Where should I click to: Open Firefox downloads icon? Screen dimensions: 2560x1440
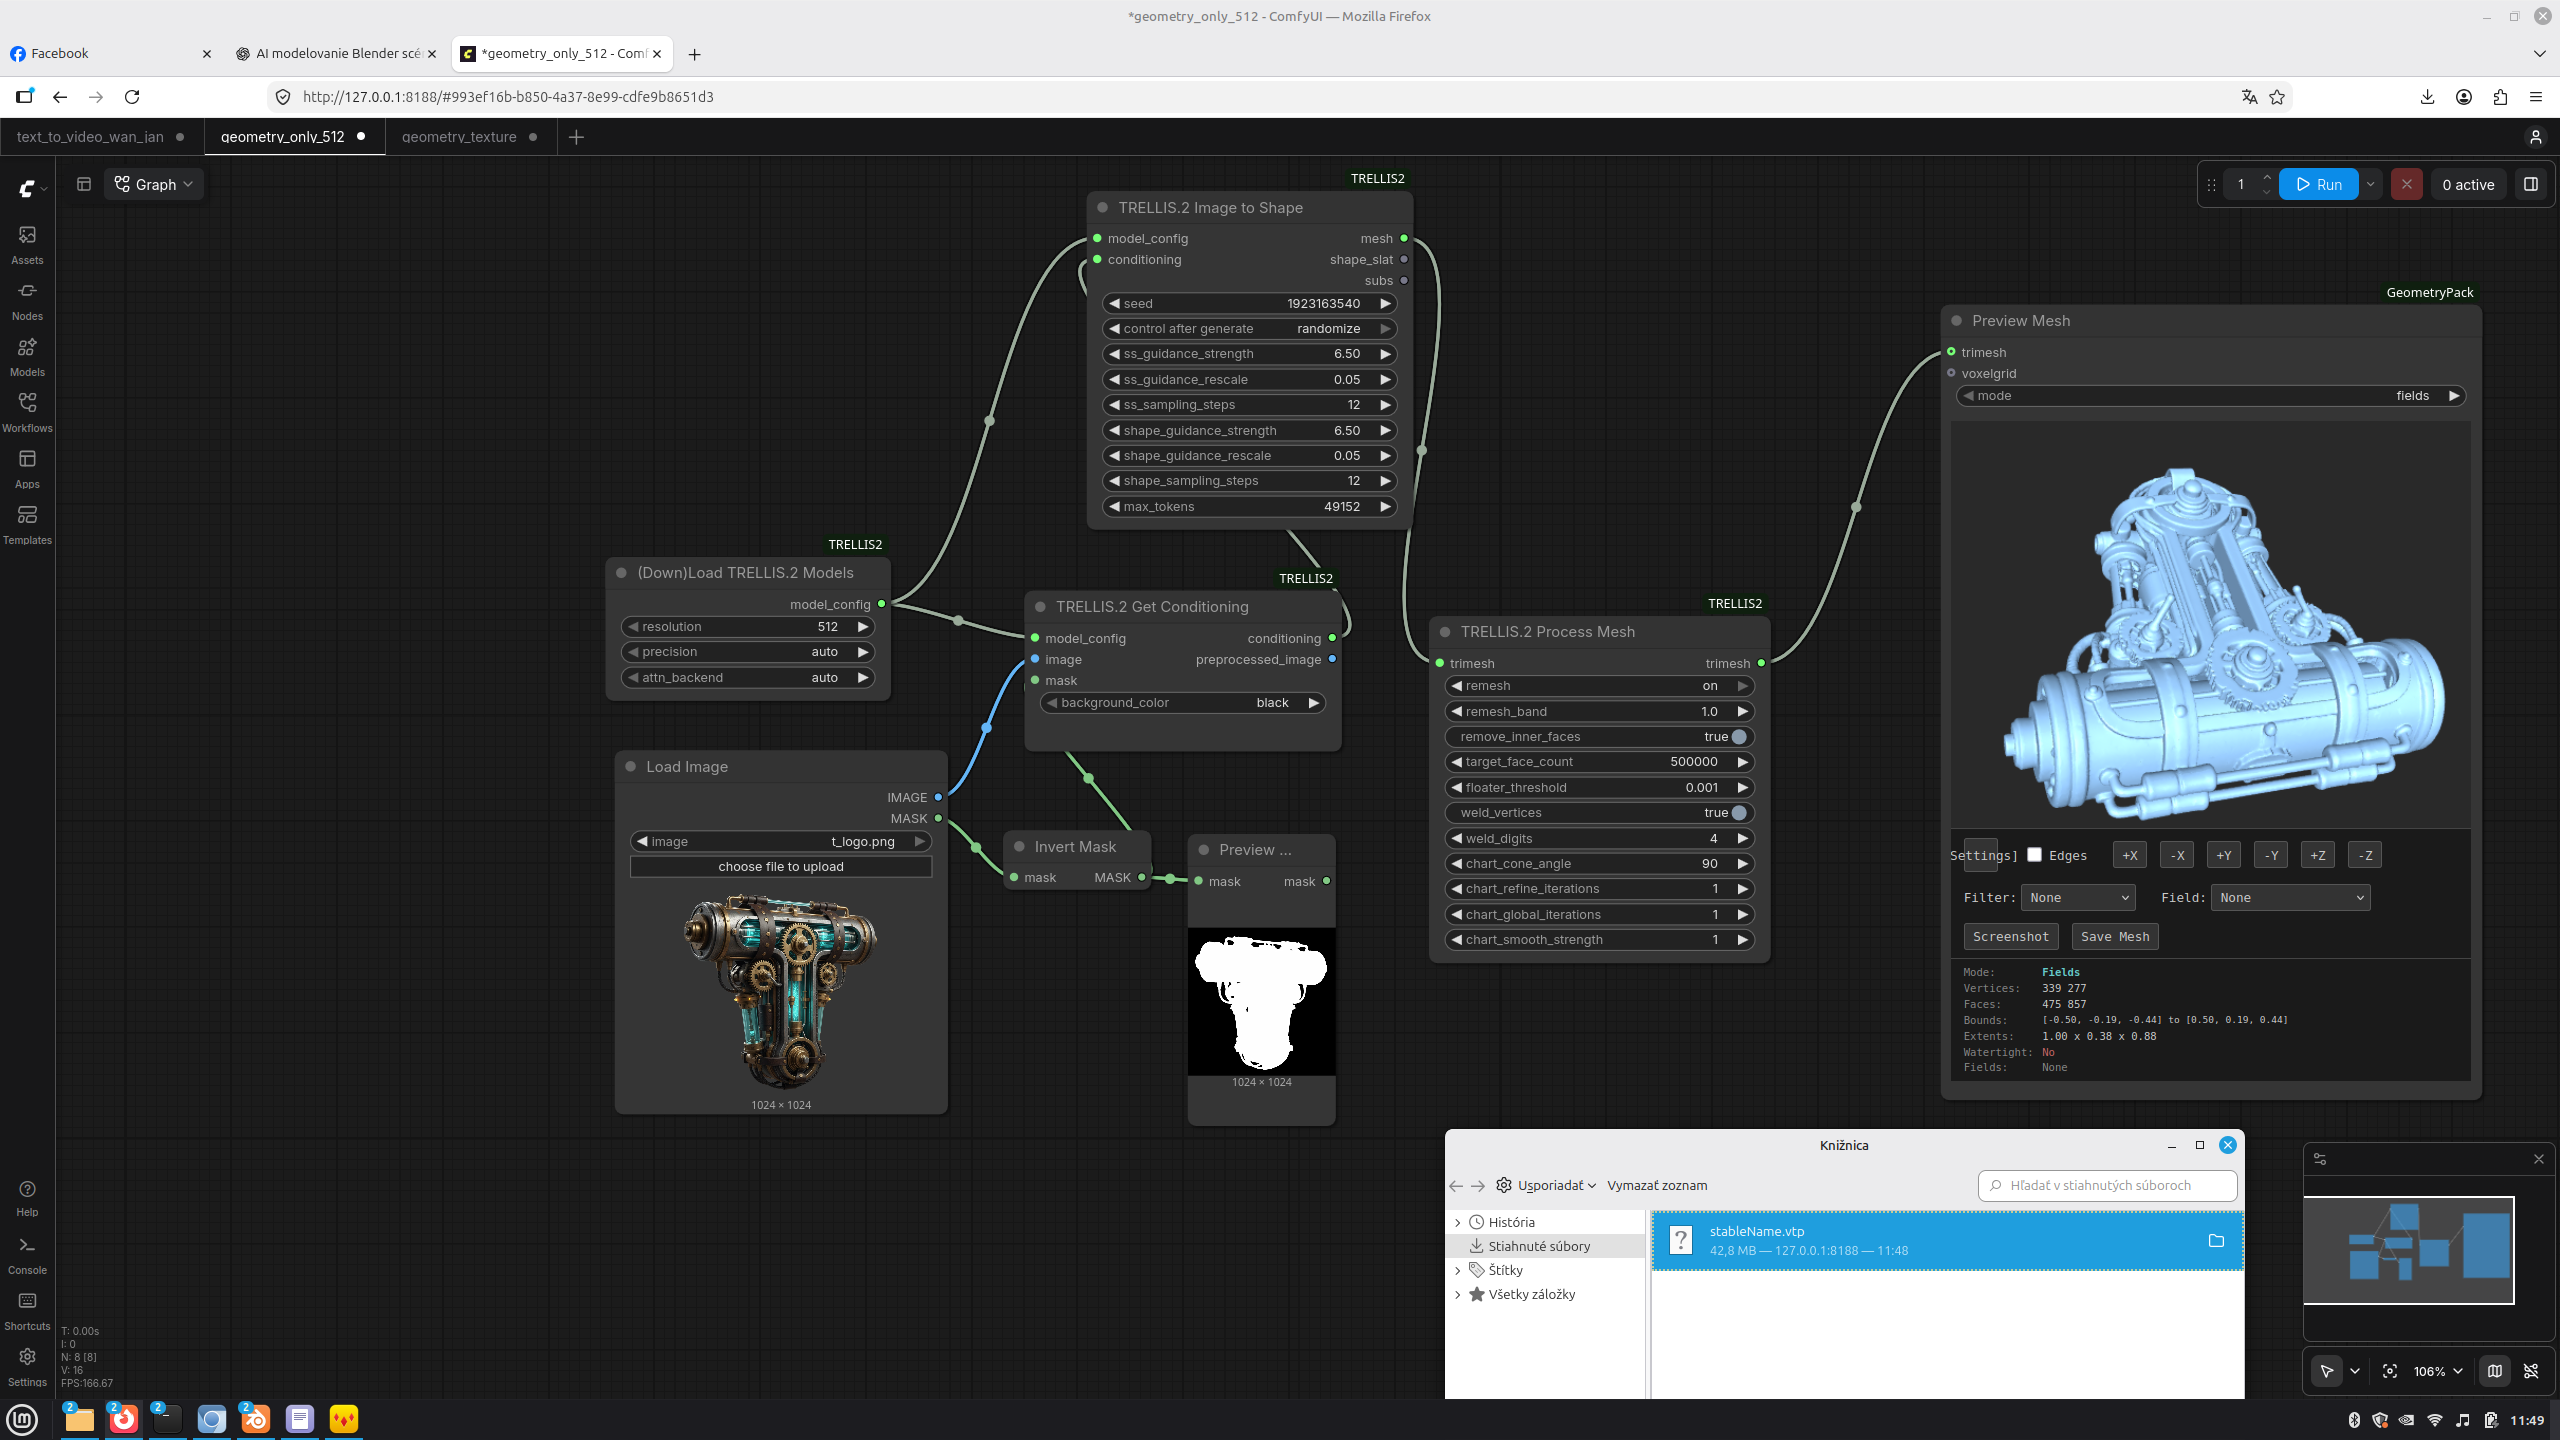tap(2427, 97)
